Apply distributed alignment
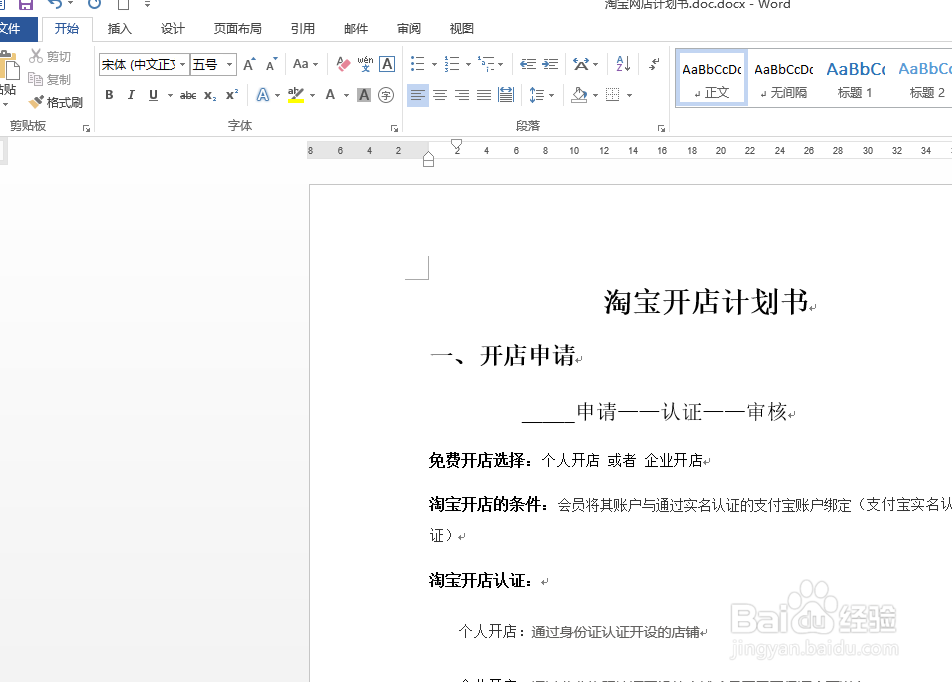Image resolution: width=952 pixels, height=682 pixels. (506, 95)
